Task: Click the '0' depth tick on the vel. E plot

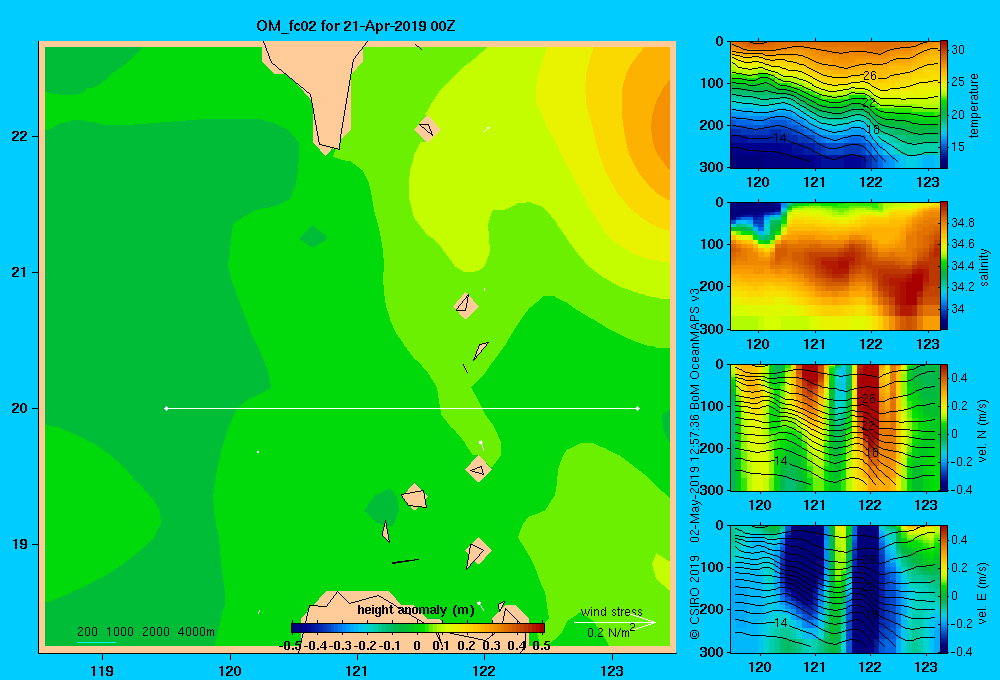Action: click(719, 526)
